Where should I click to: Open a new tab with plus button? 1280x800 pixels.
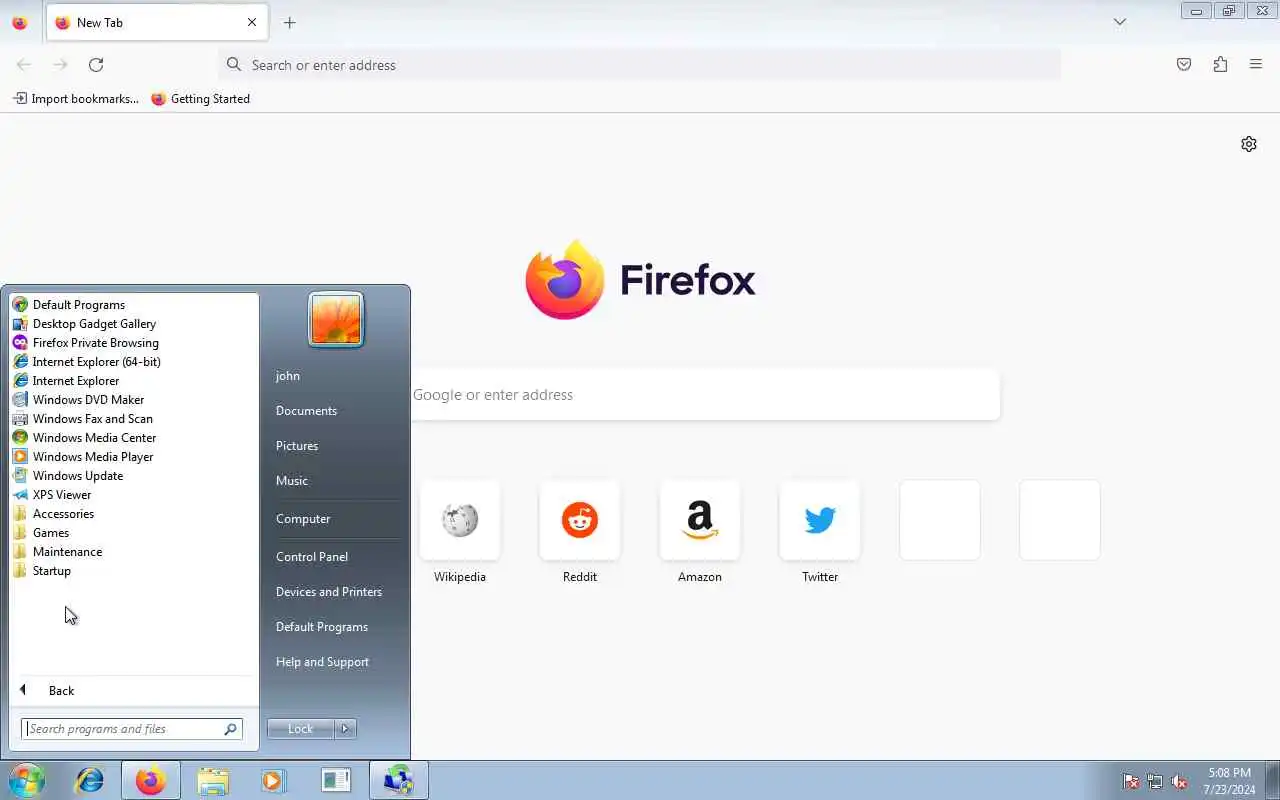(289, 22)
